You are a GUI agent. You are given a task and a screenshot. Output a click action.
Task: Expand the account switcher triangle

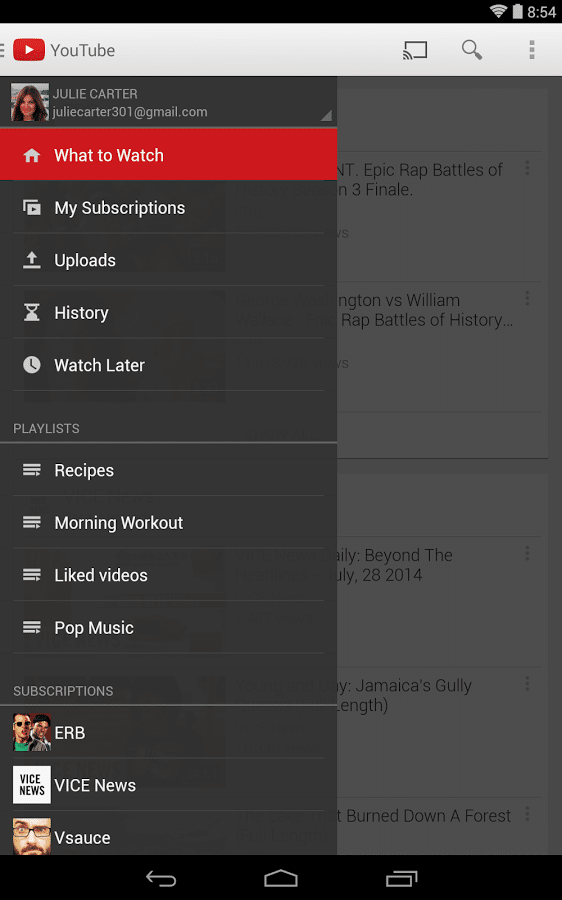(326, 115)
